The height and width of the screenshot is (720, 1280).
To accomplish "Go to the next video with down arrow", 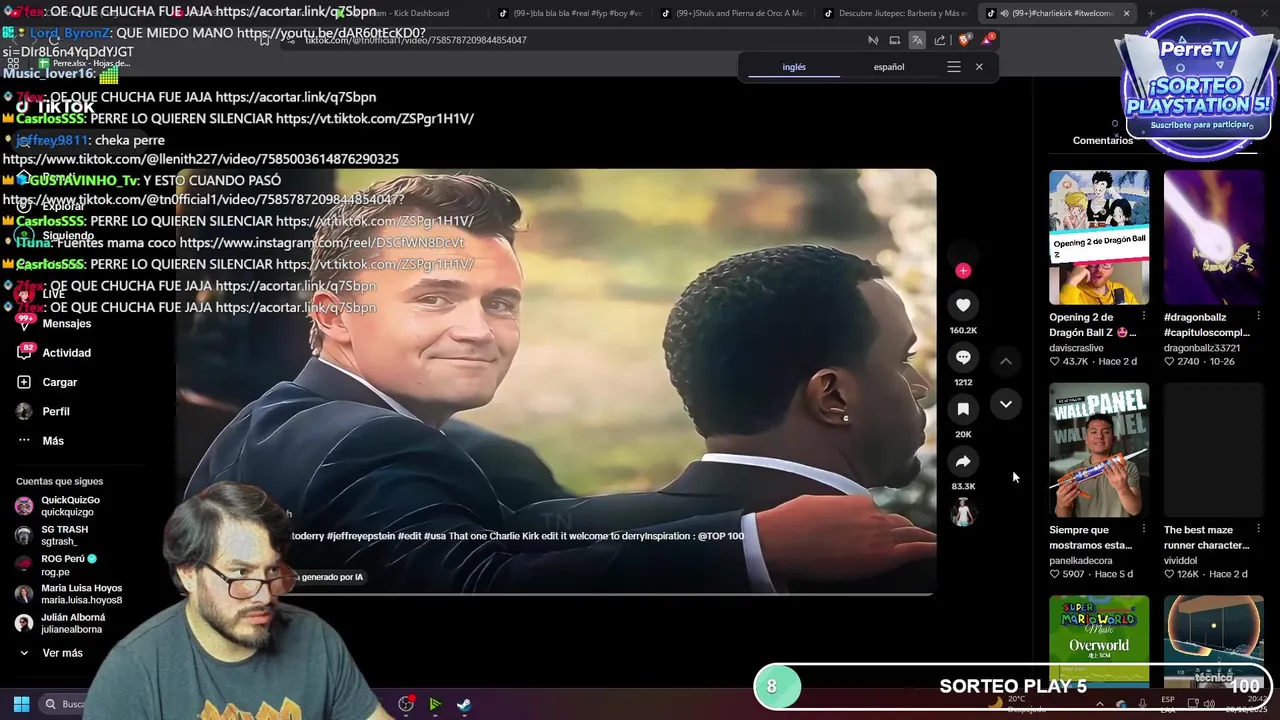I will coord(1006,404).
